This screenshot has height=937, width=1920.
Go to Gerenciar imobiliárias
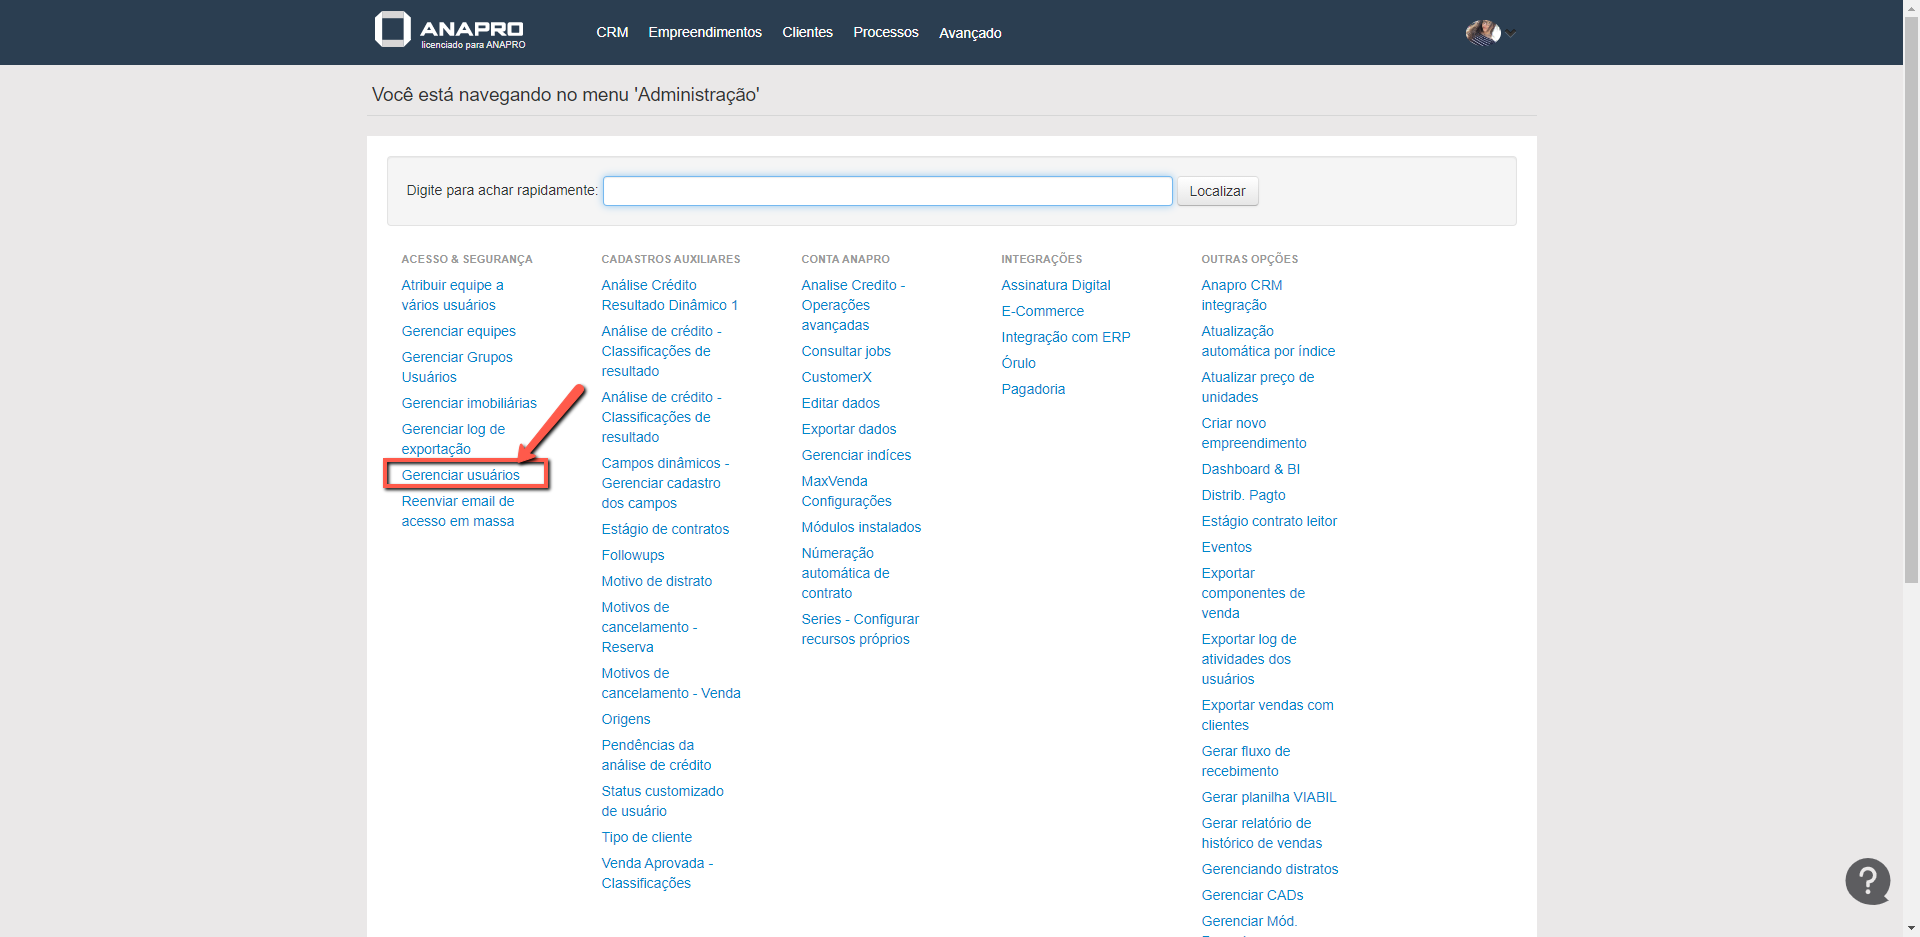tap(468, 403)
